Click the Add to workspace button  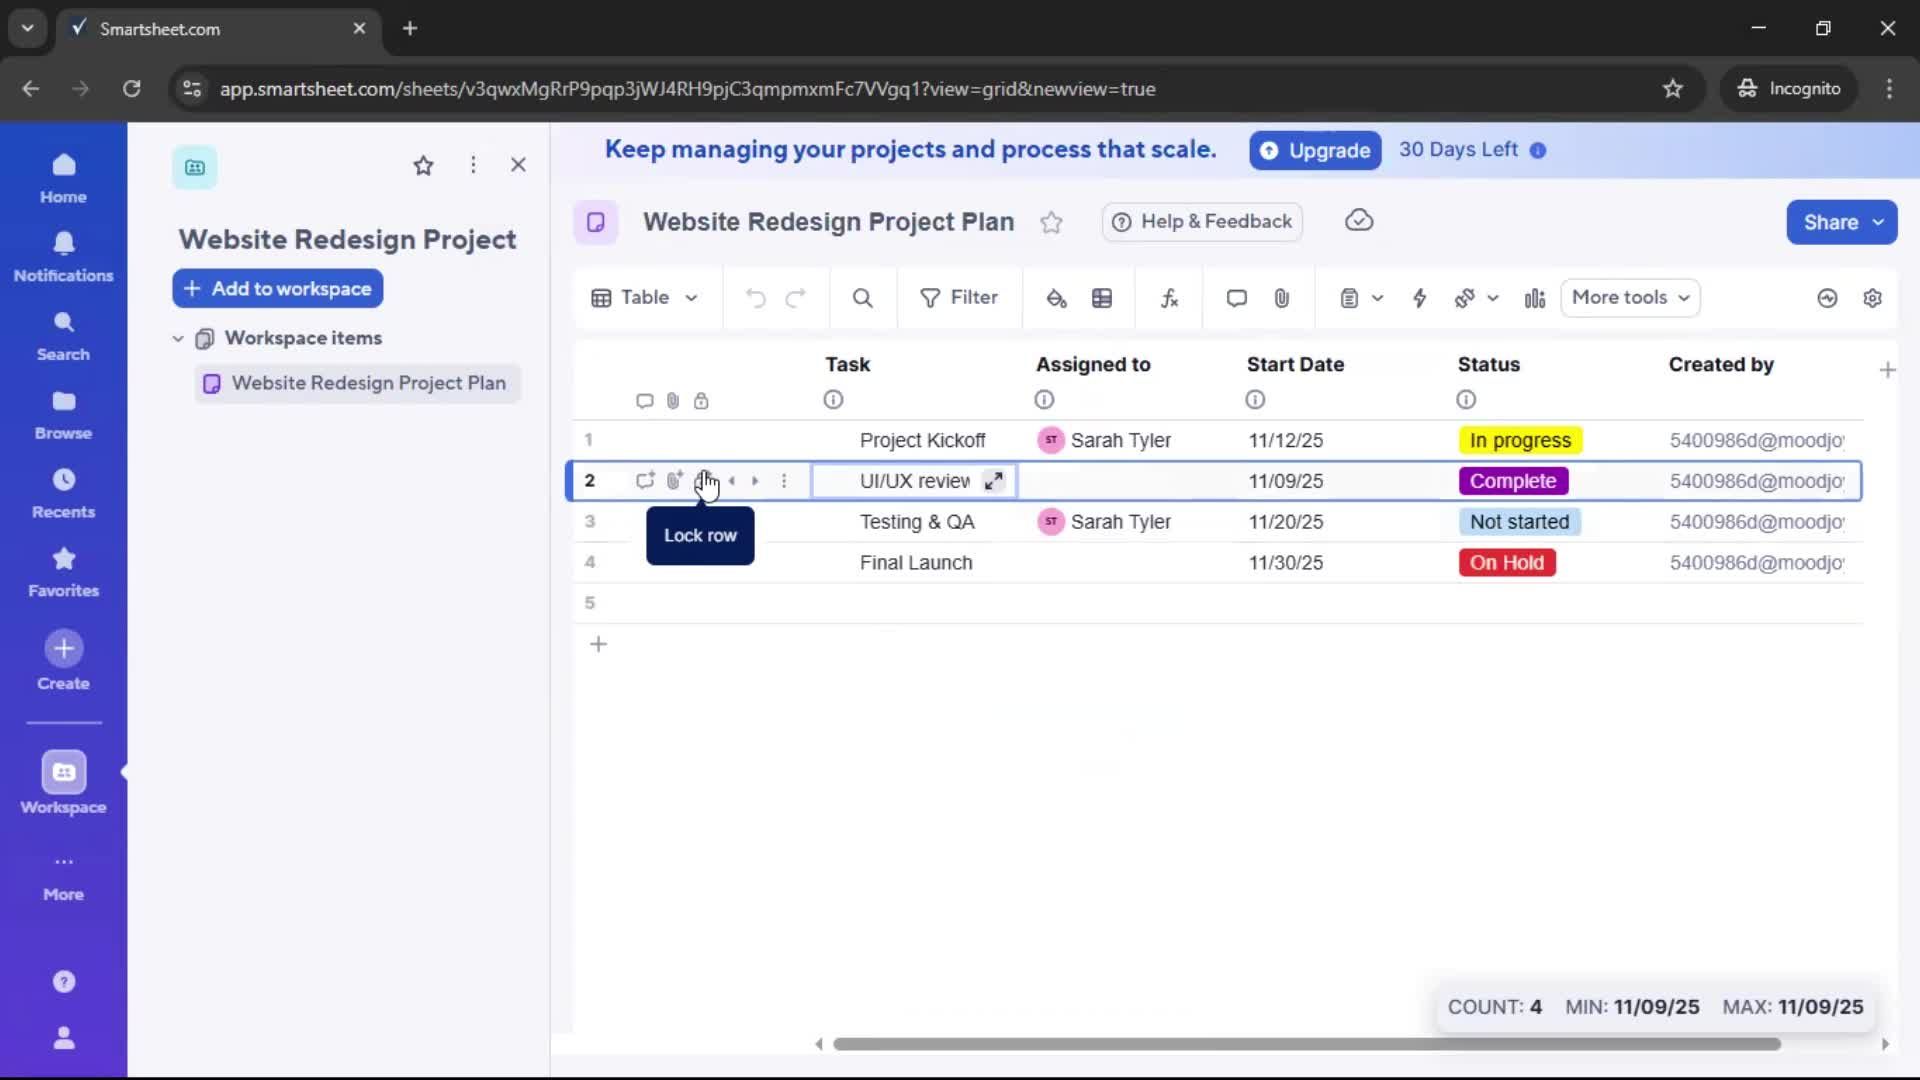tap(277, 288)
